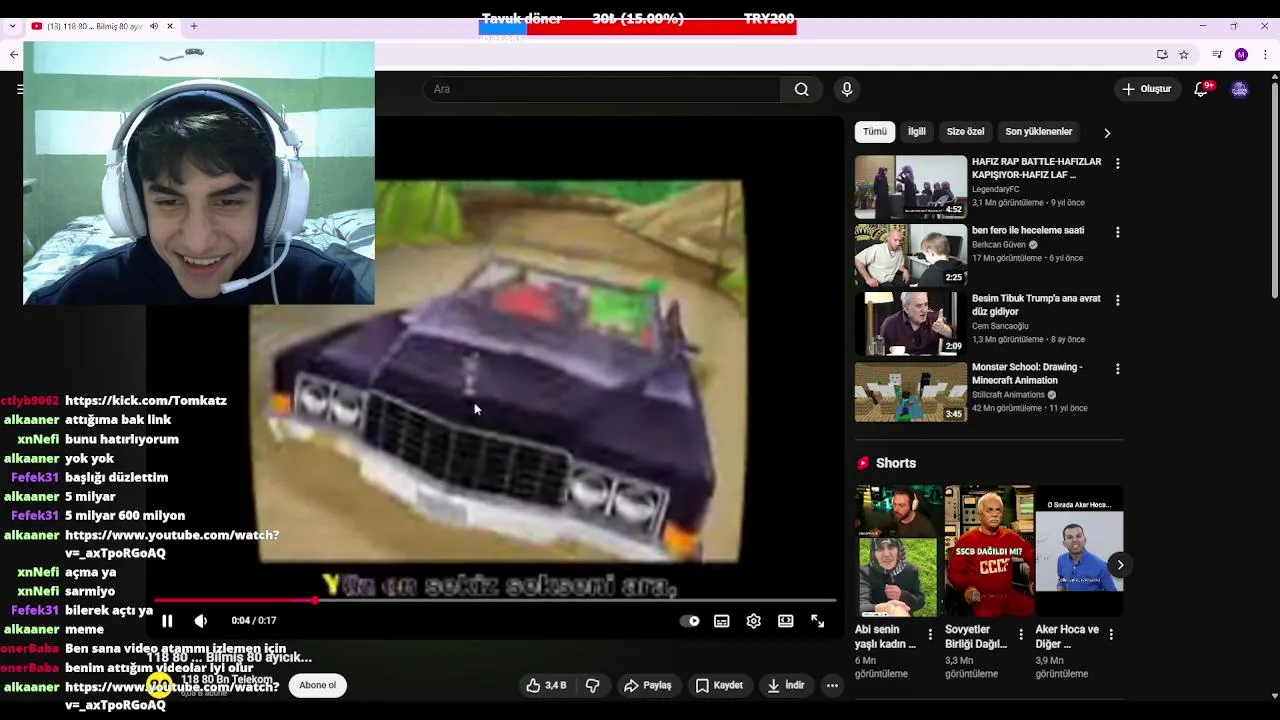1280x720 pixels.
Task: Open the channel avatar under the video
Action: pyautogui.click(x=160, y=685)
